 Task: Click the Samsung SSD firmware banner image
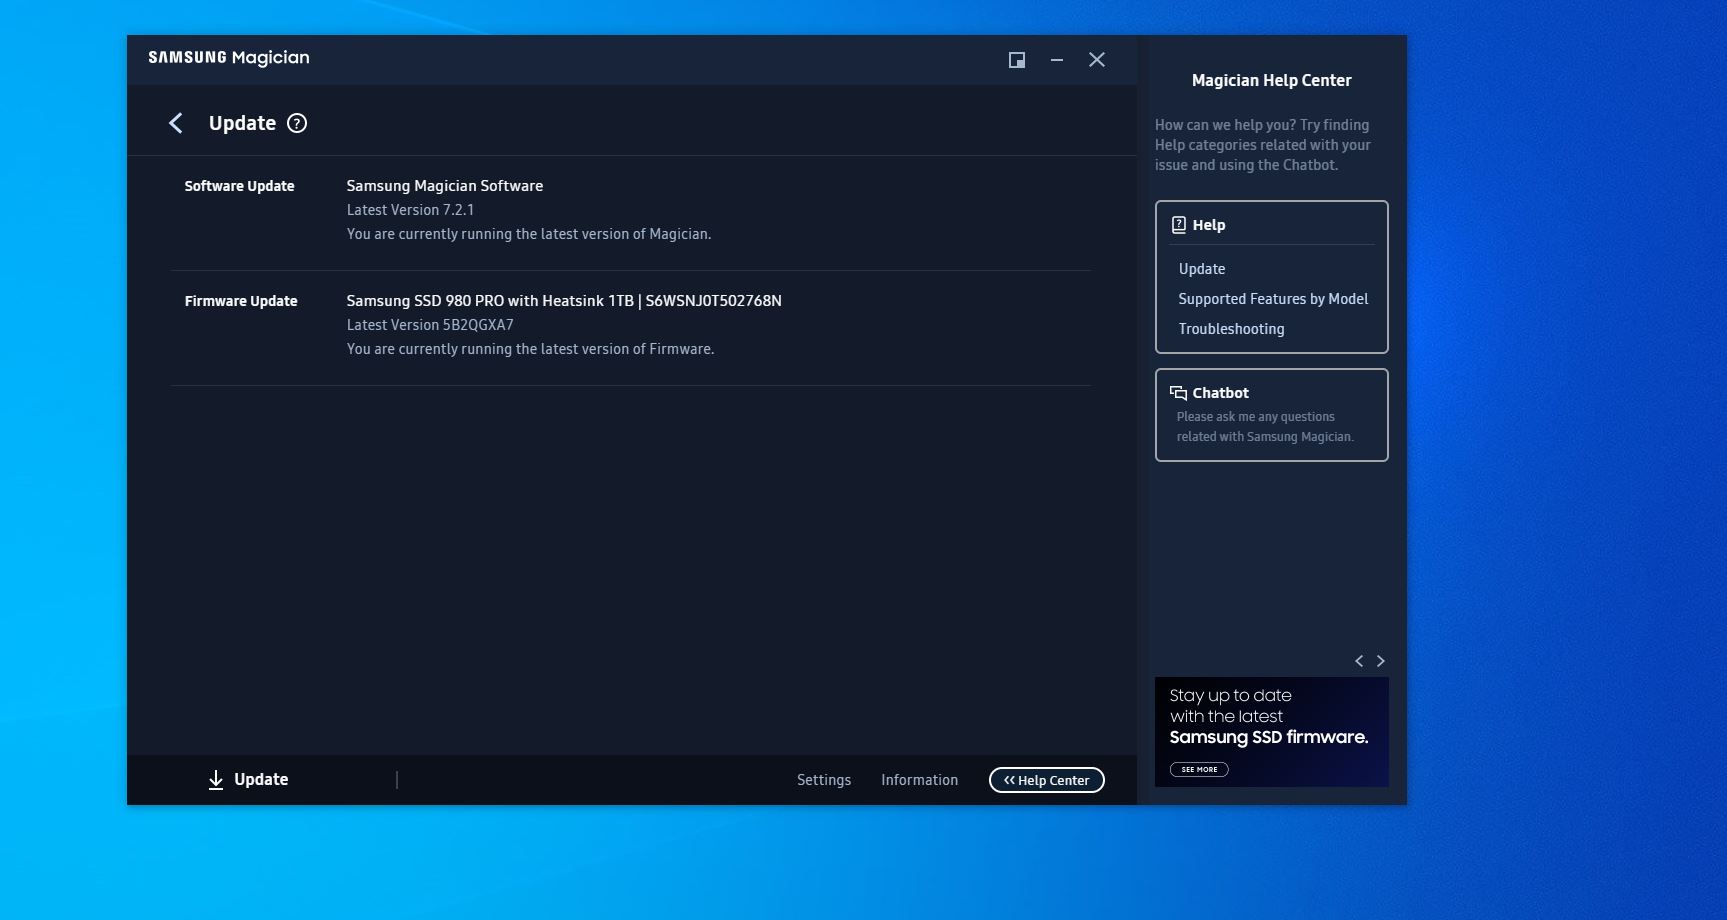pyautogui.click(x=1271, y=730)
